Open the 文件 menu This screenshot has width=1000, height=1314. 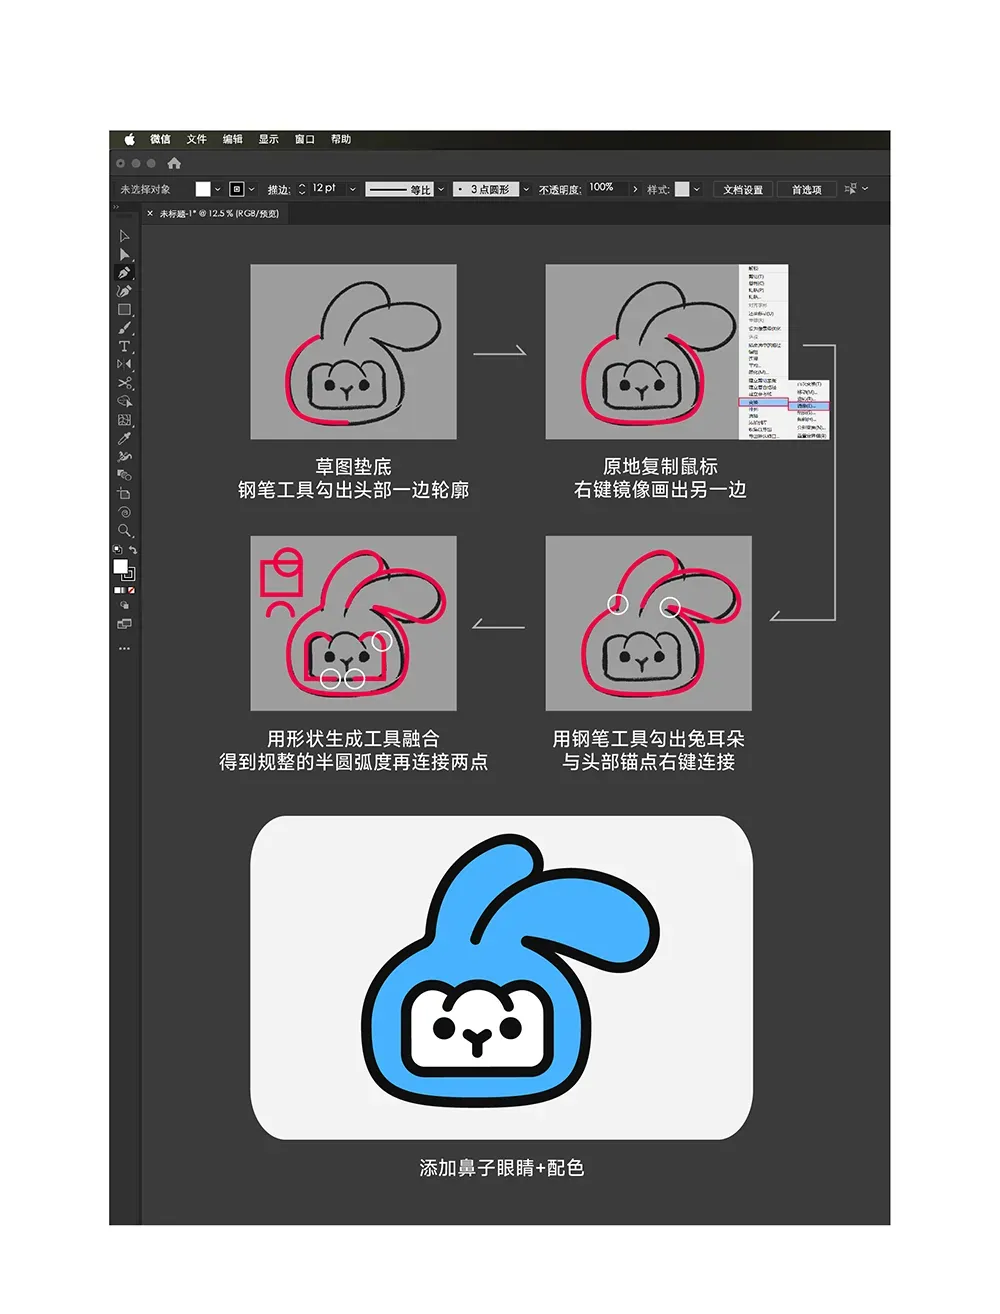tap(196, 139)
